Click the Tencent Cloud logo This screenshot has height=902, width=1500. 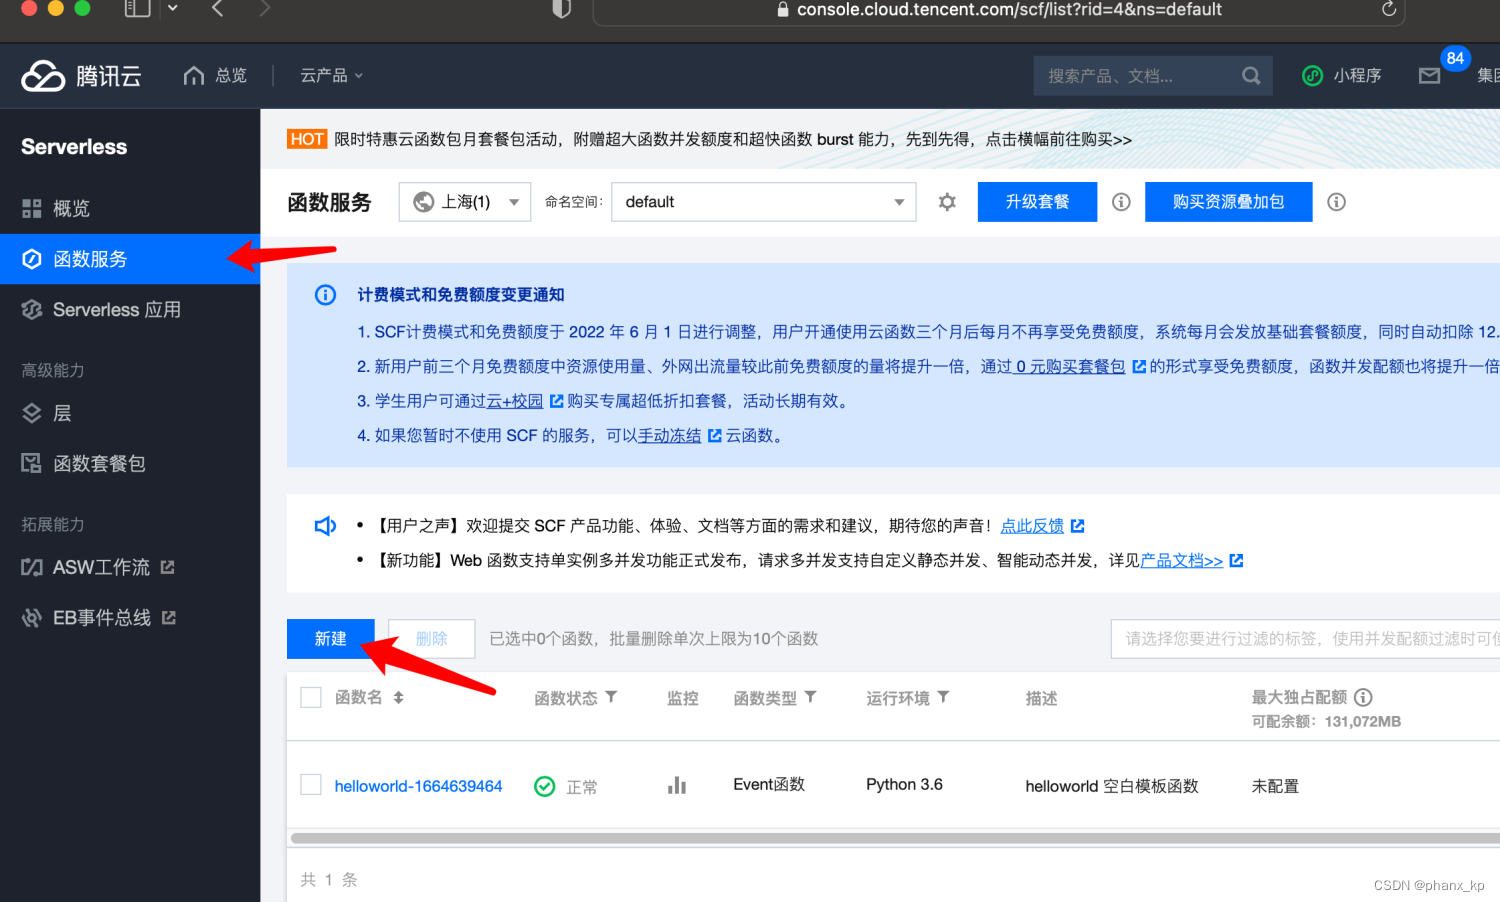tap(80, 75)
